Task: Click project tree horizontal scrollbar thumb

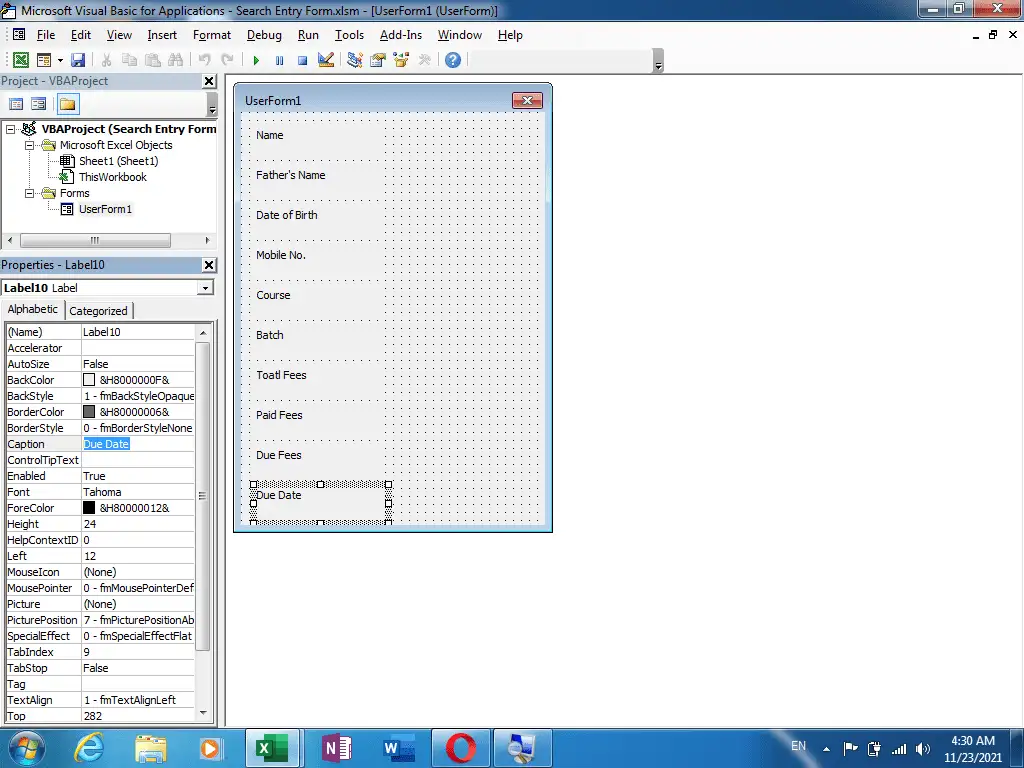Action: (x=95, y=240)
